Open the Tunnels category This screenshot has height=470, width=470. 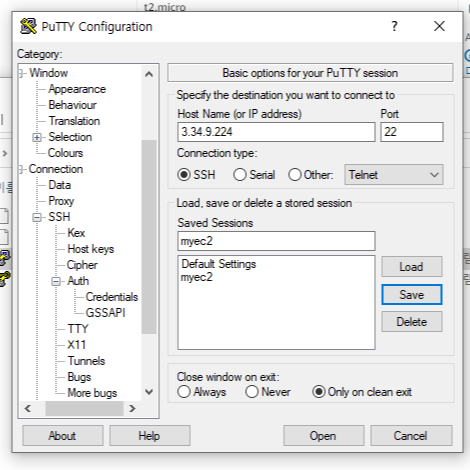[x=86, y=361]
